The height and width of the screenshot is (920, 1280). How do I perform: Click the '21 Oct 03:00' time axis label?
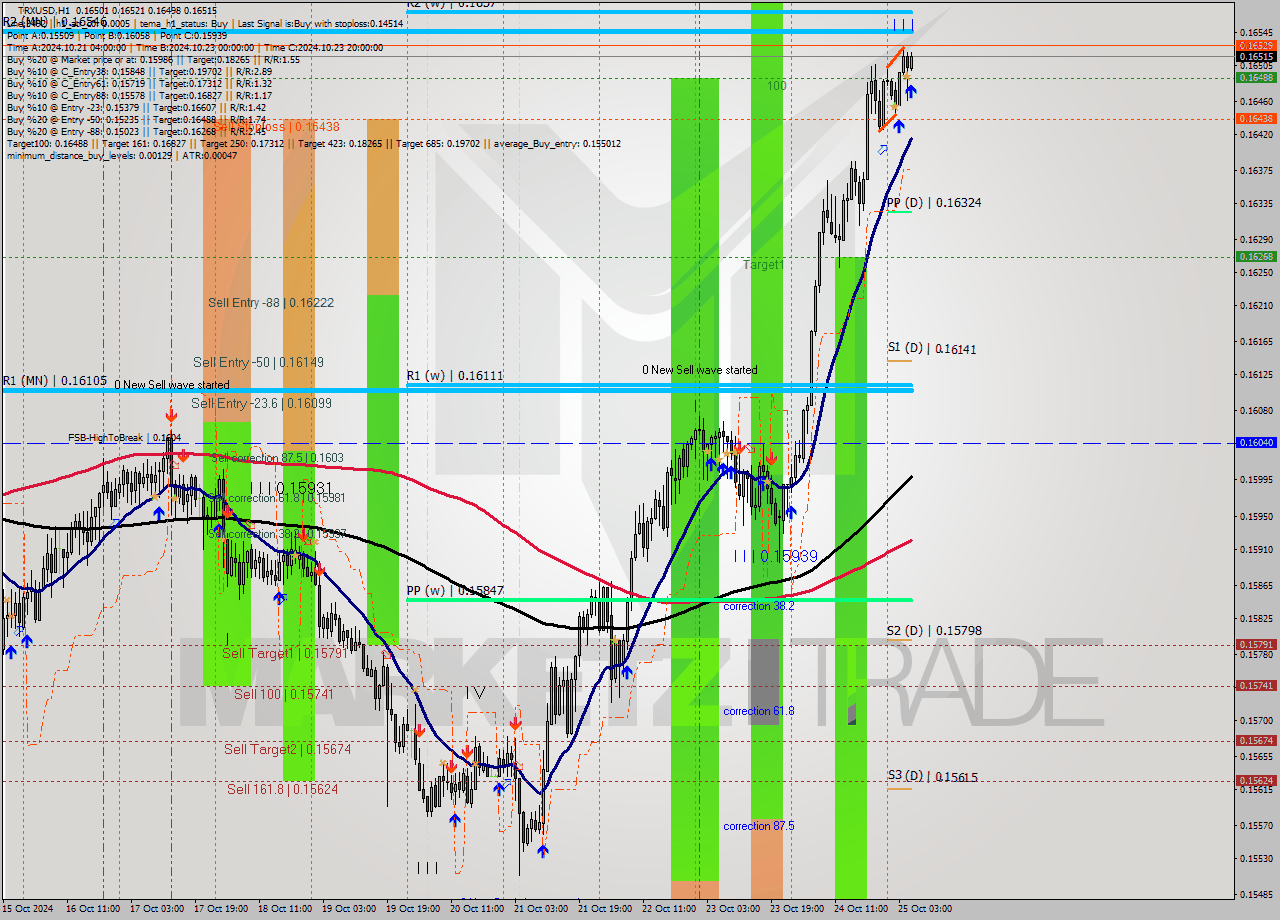(x=541, y=909)
